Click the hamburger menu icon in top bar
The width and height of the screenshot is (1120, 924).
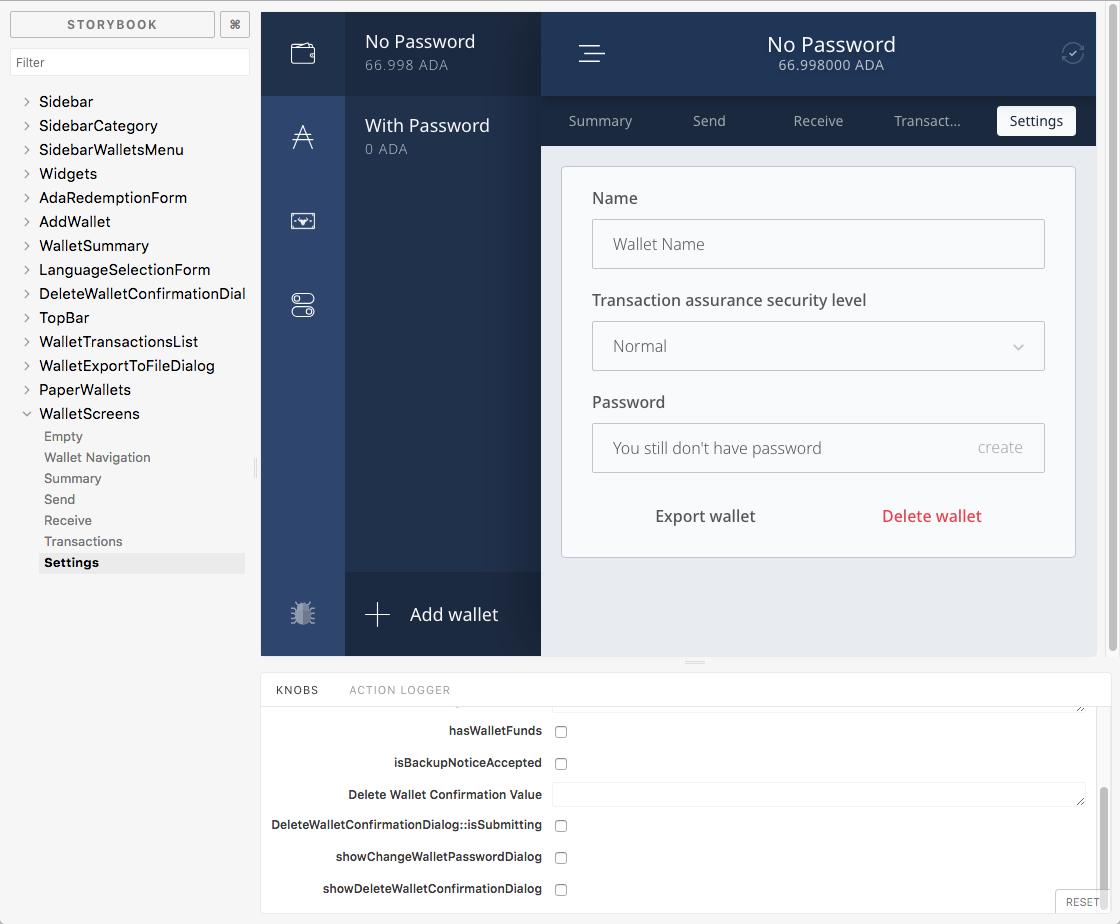591,54
